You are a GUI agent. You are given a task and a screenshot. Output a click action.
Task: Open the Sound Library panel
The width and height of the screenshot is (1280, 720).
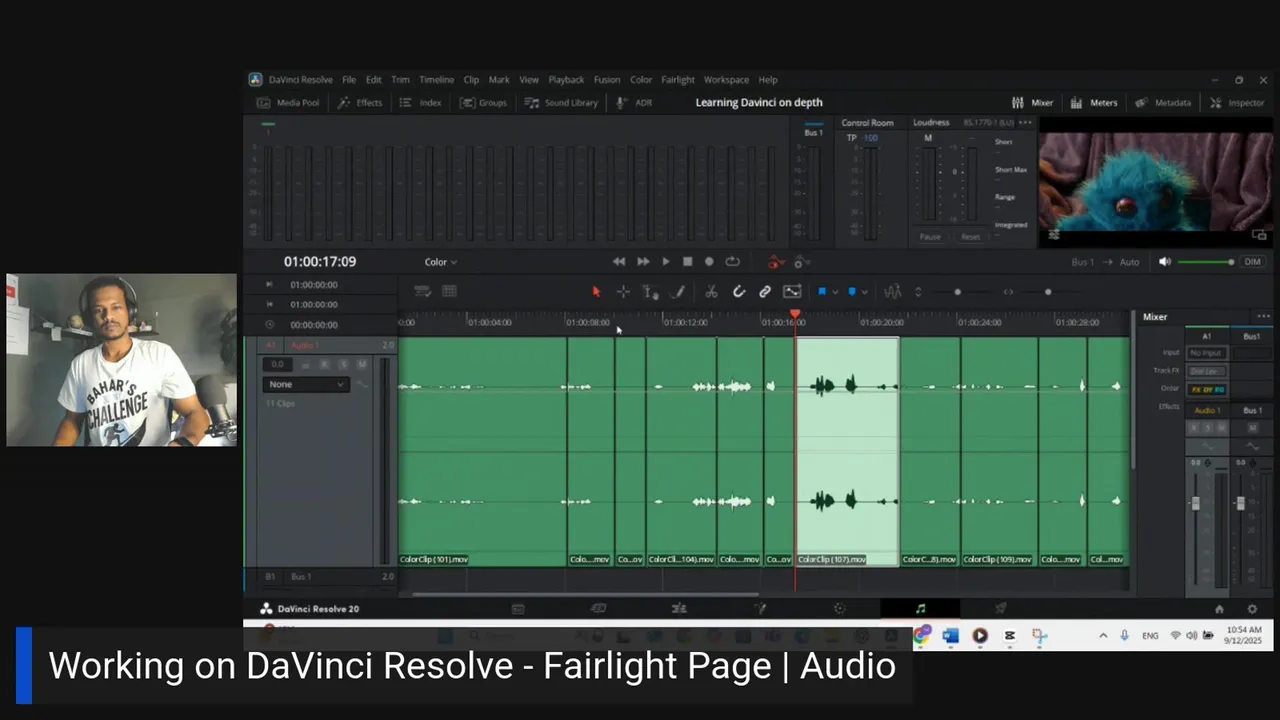(x=561, y=102)
